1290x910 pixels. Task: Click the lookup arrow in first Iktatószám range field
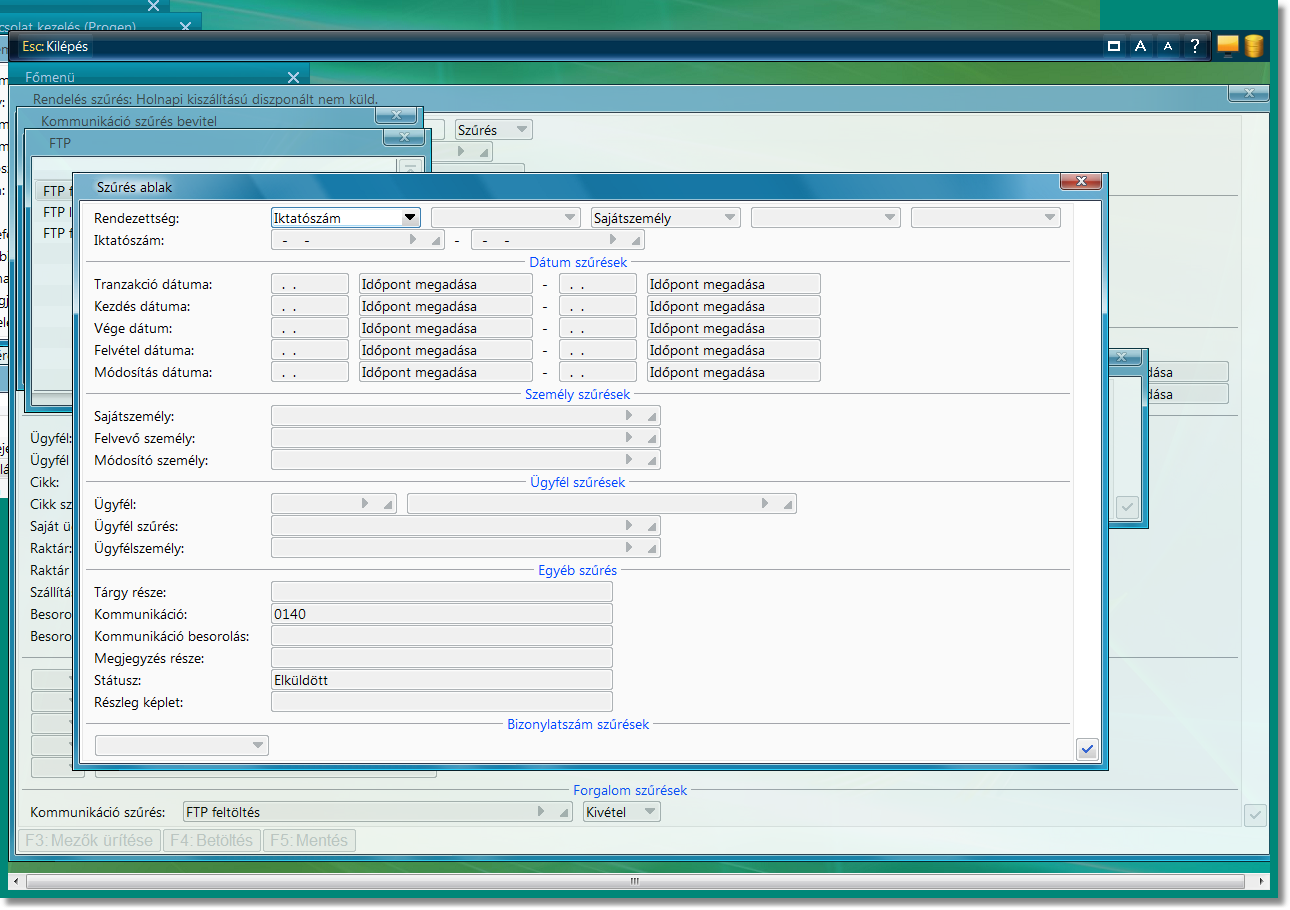click(413, 240)
